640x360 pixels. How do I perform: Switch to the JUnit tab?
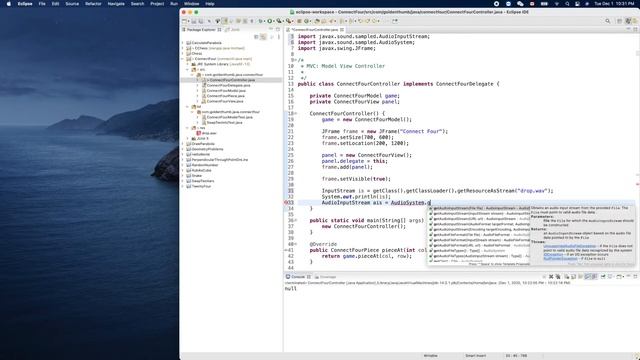coord(233,29)
